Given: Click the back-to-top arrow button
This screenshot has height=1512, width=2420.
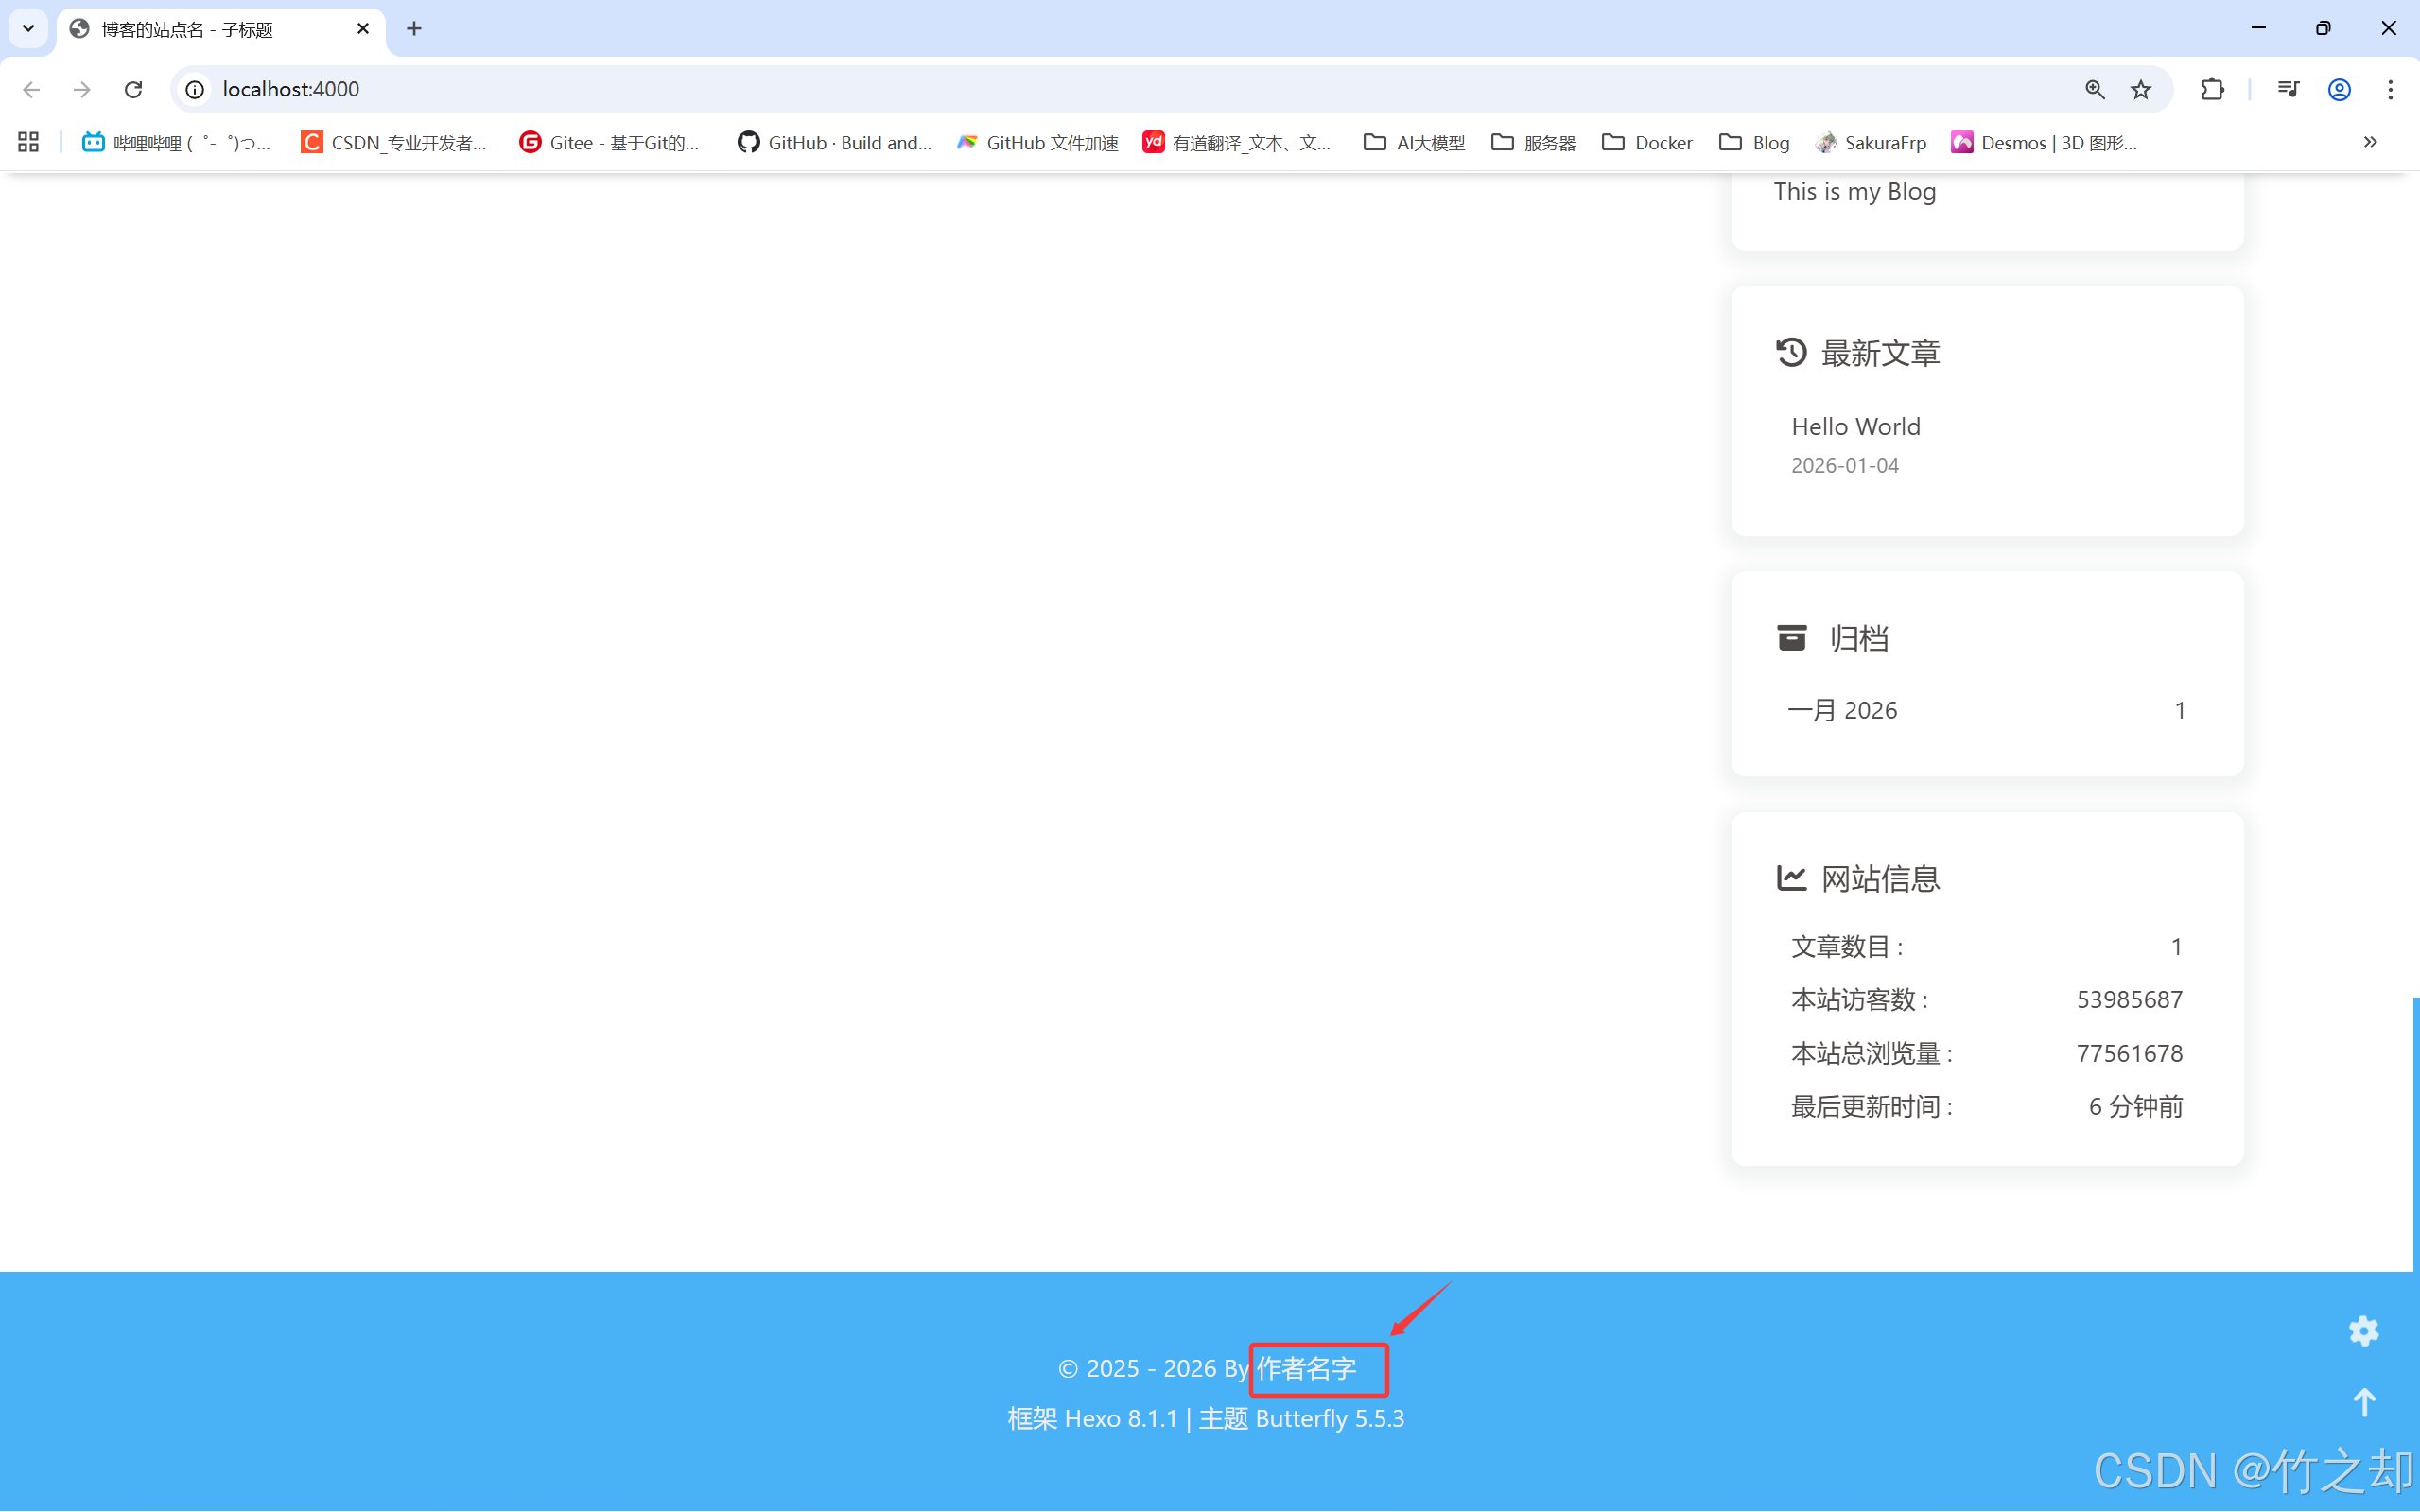Looking at the screenshot, I should pyautogui.click(x=2363, y=1402).
